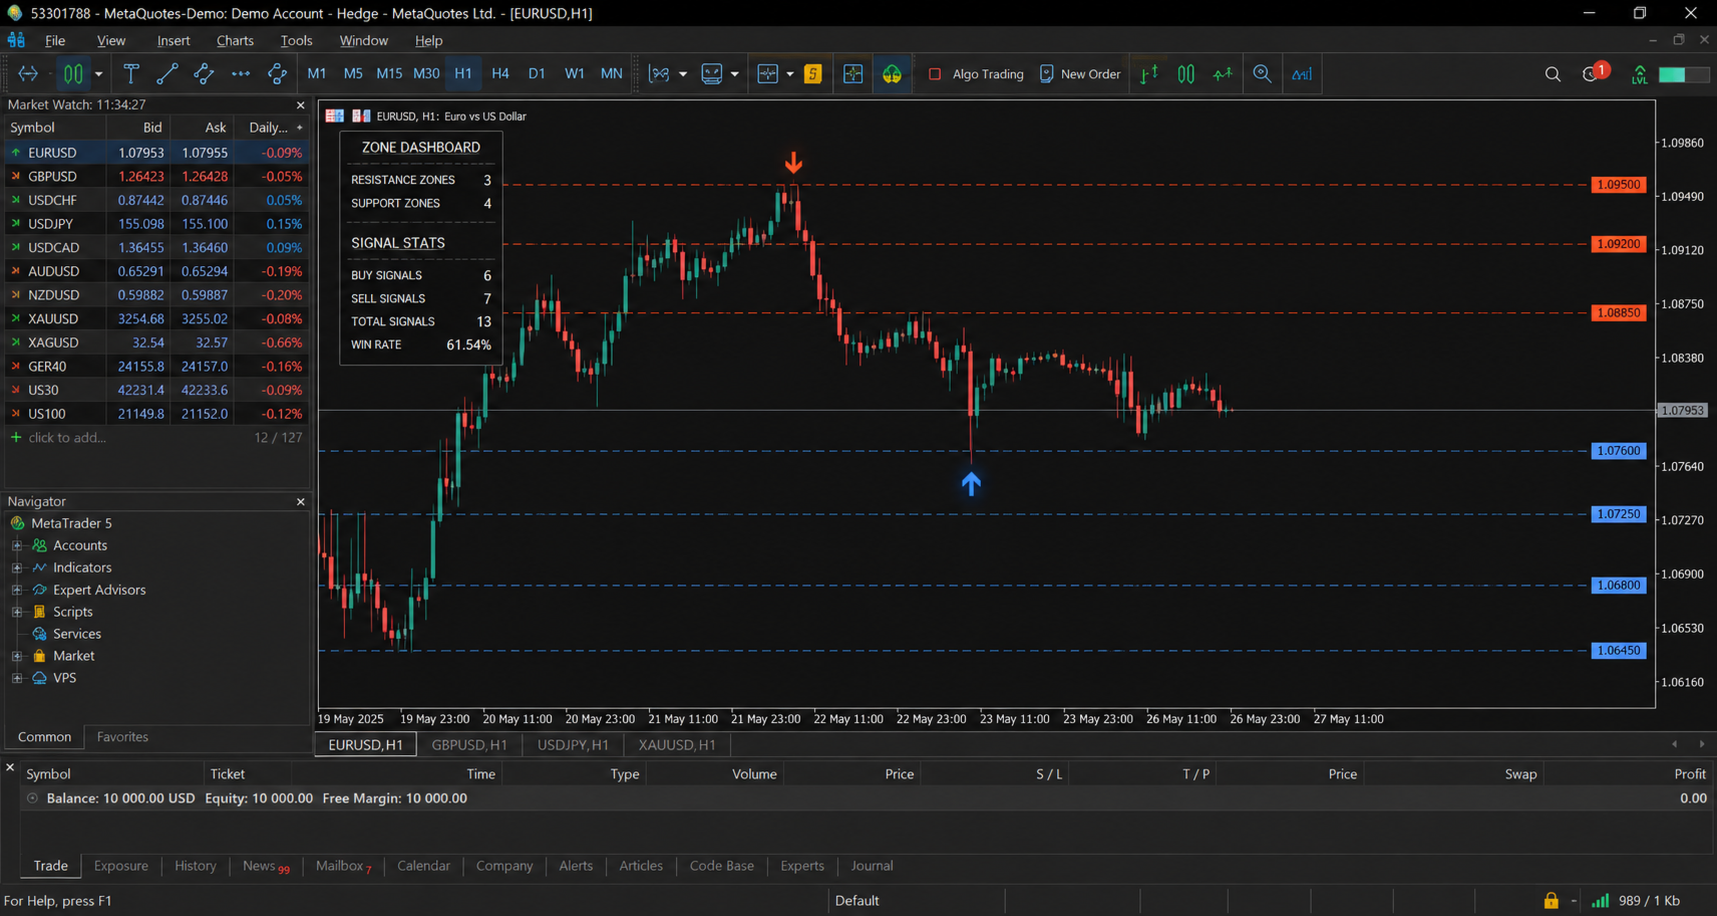The width and height of the screenshot is (1717, 916).
Task: Switch chart to H4 timeframe
Action: pos(500,74)
